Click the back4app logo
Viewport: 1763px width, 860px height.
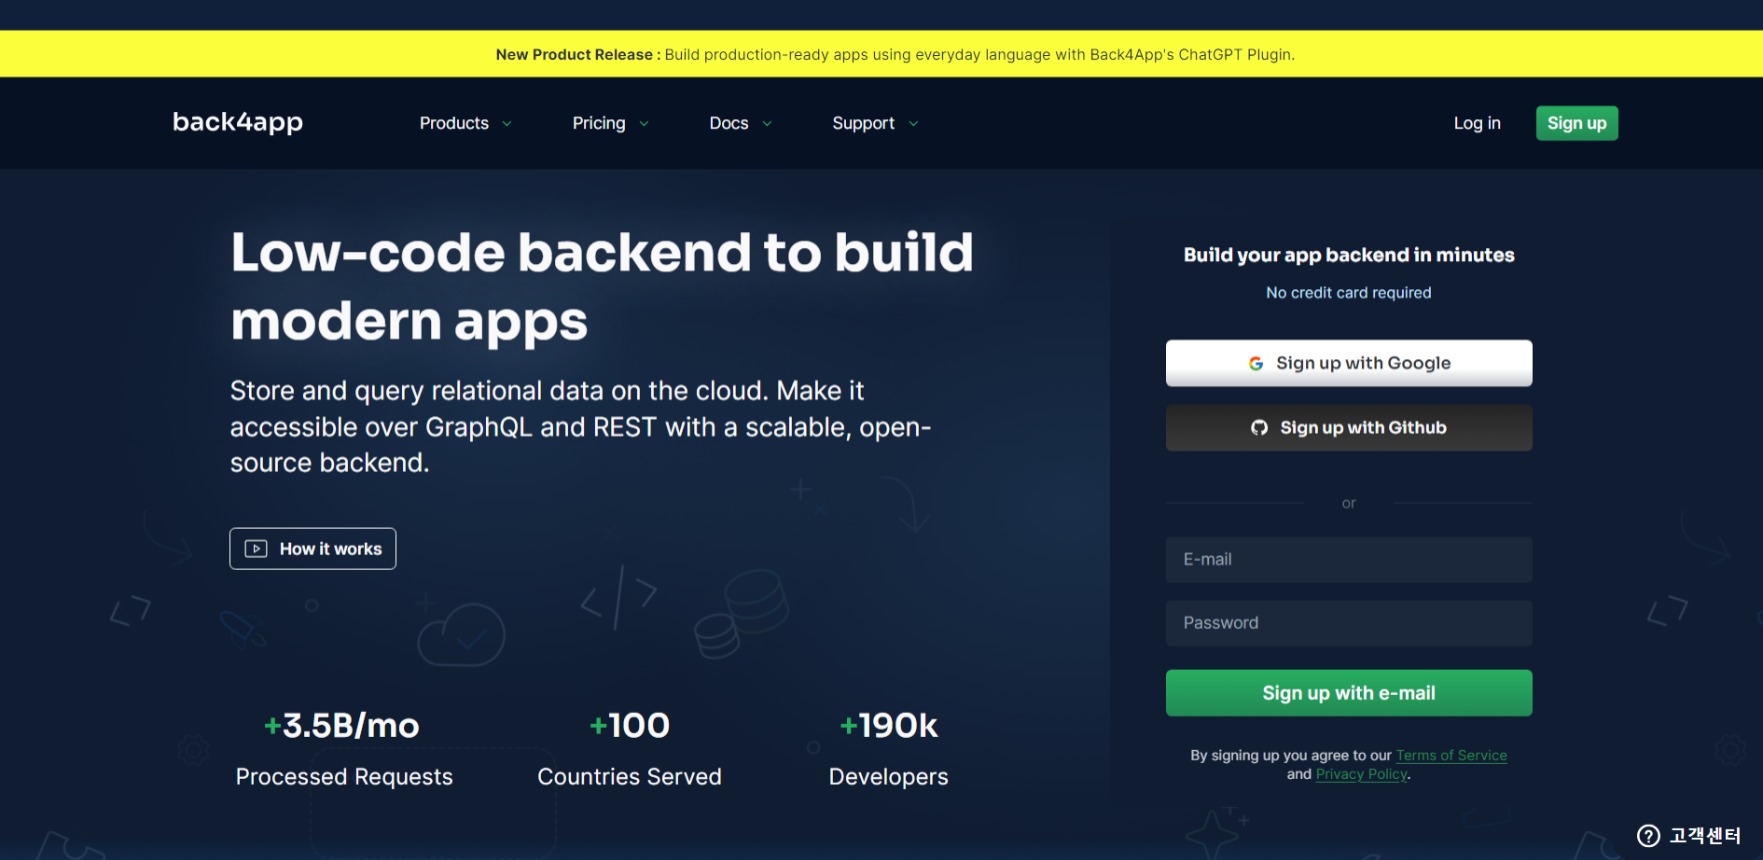(x=238, y=122)
